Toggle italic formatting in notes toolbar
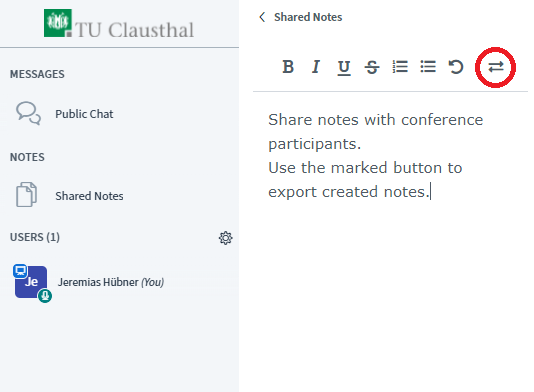The width and height of the screenshot is (534, 392). (x=316, y=66)
